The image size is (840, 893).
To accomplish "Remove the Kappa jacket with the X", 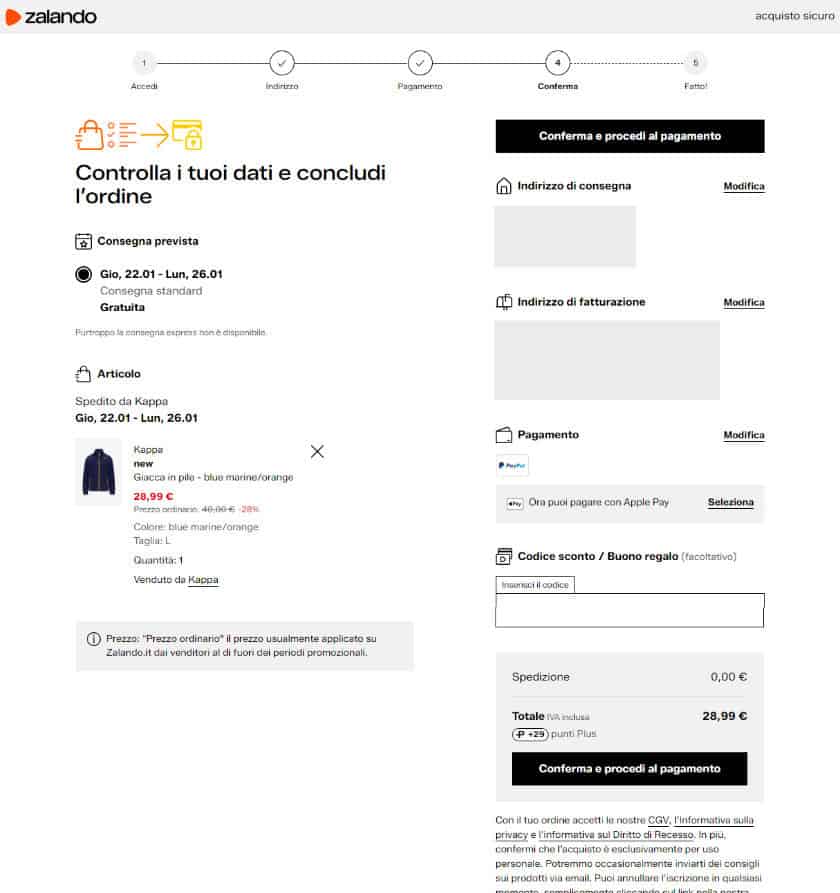I will 317,451.
